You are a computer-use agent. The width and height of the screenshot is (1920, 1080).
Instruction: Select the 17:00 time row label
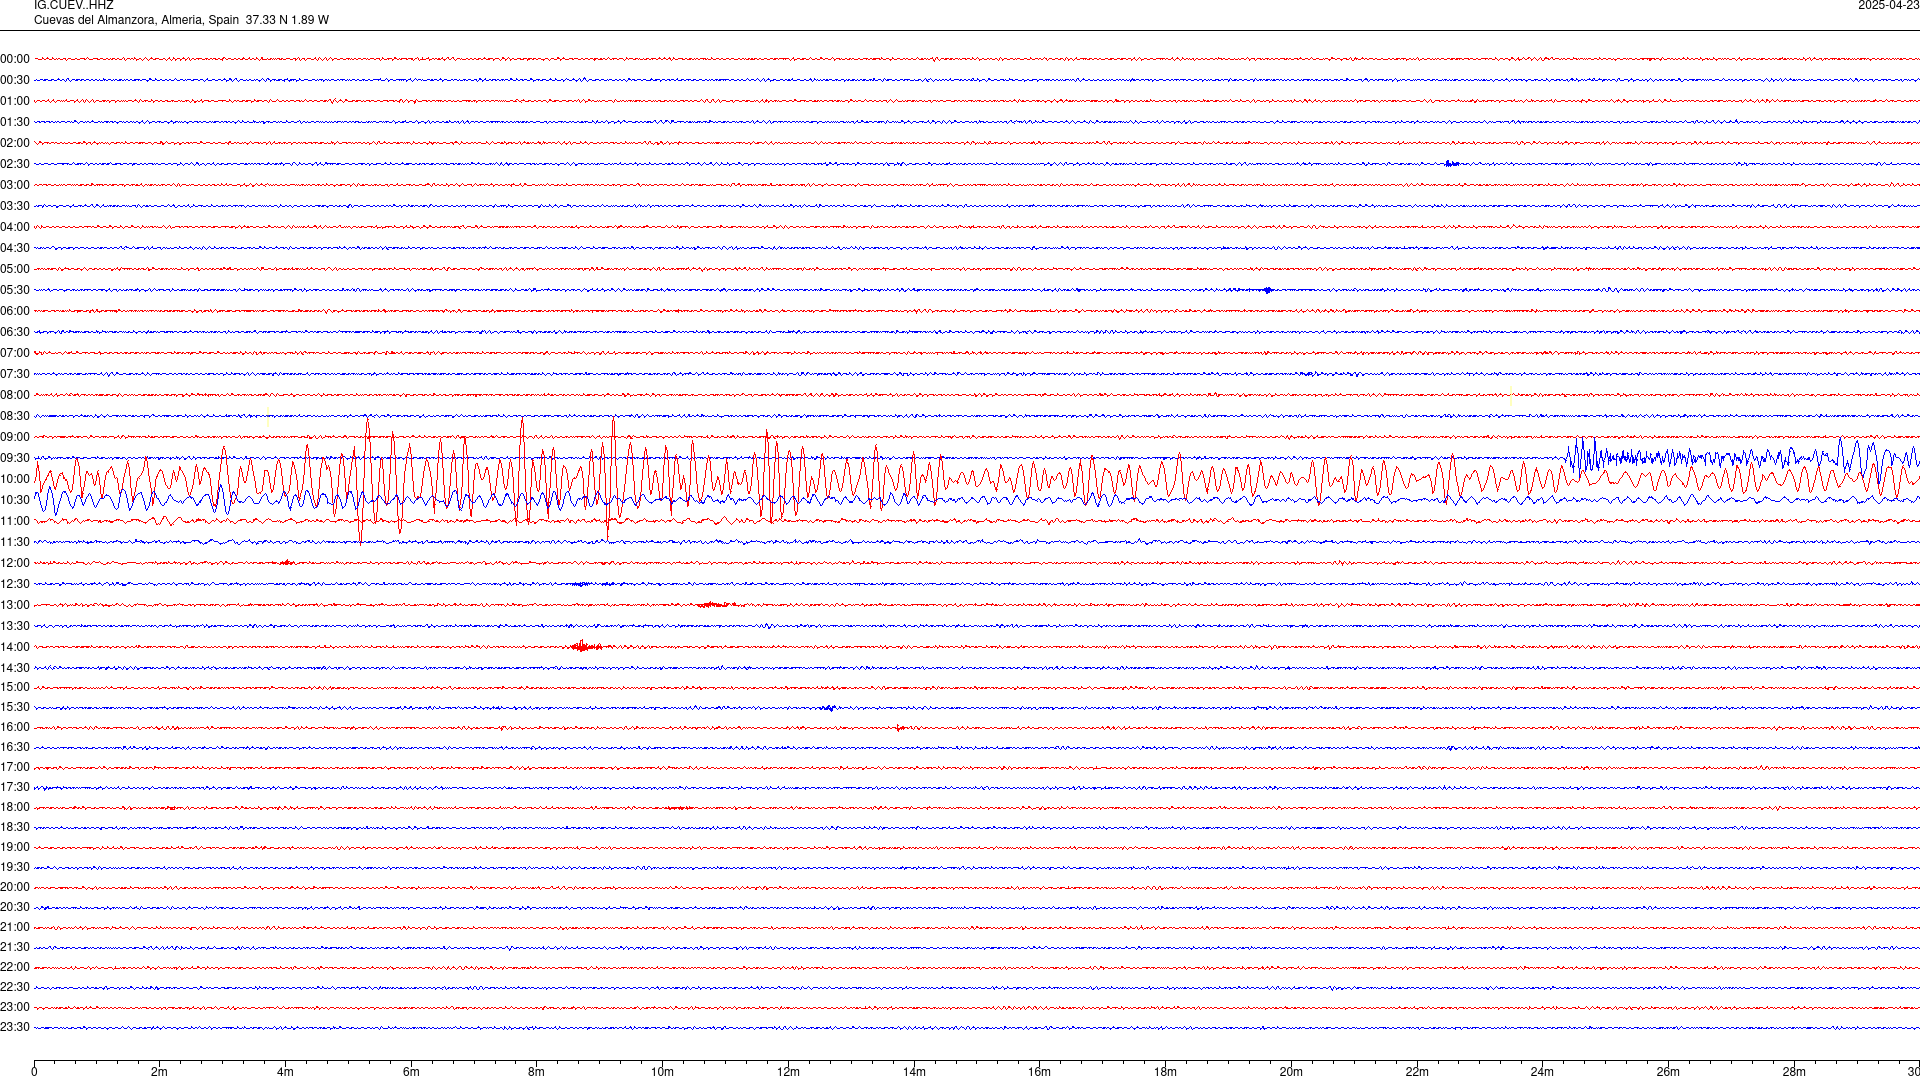pyautogui.click(x=15, y=767)
